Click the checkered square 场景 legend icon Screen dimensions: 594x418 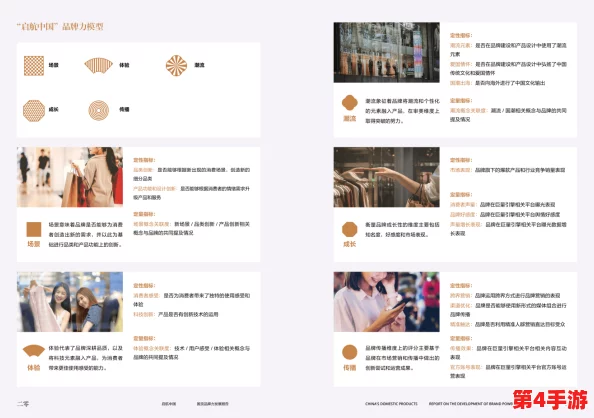click(34, 66)
